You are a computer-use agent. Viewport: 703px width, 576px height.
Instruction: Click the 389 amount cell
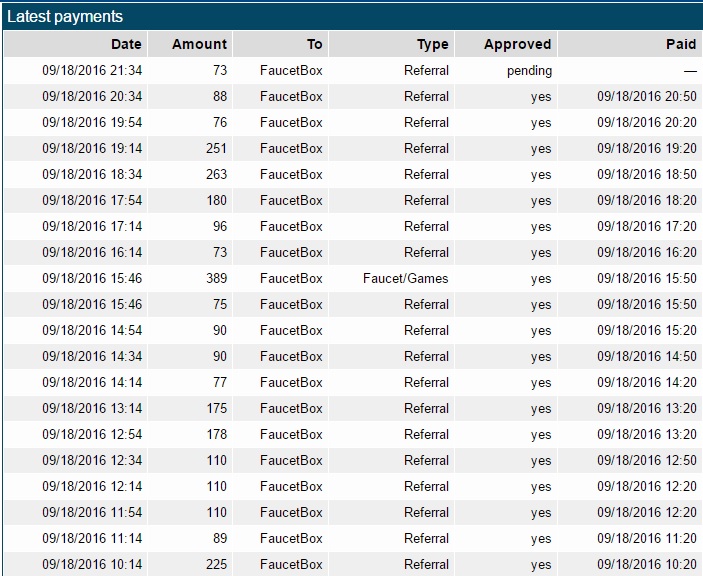(x=216, y=278)
